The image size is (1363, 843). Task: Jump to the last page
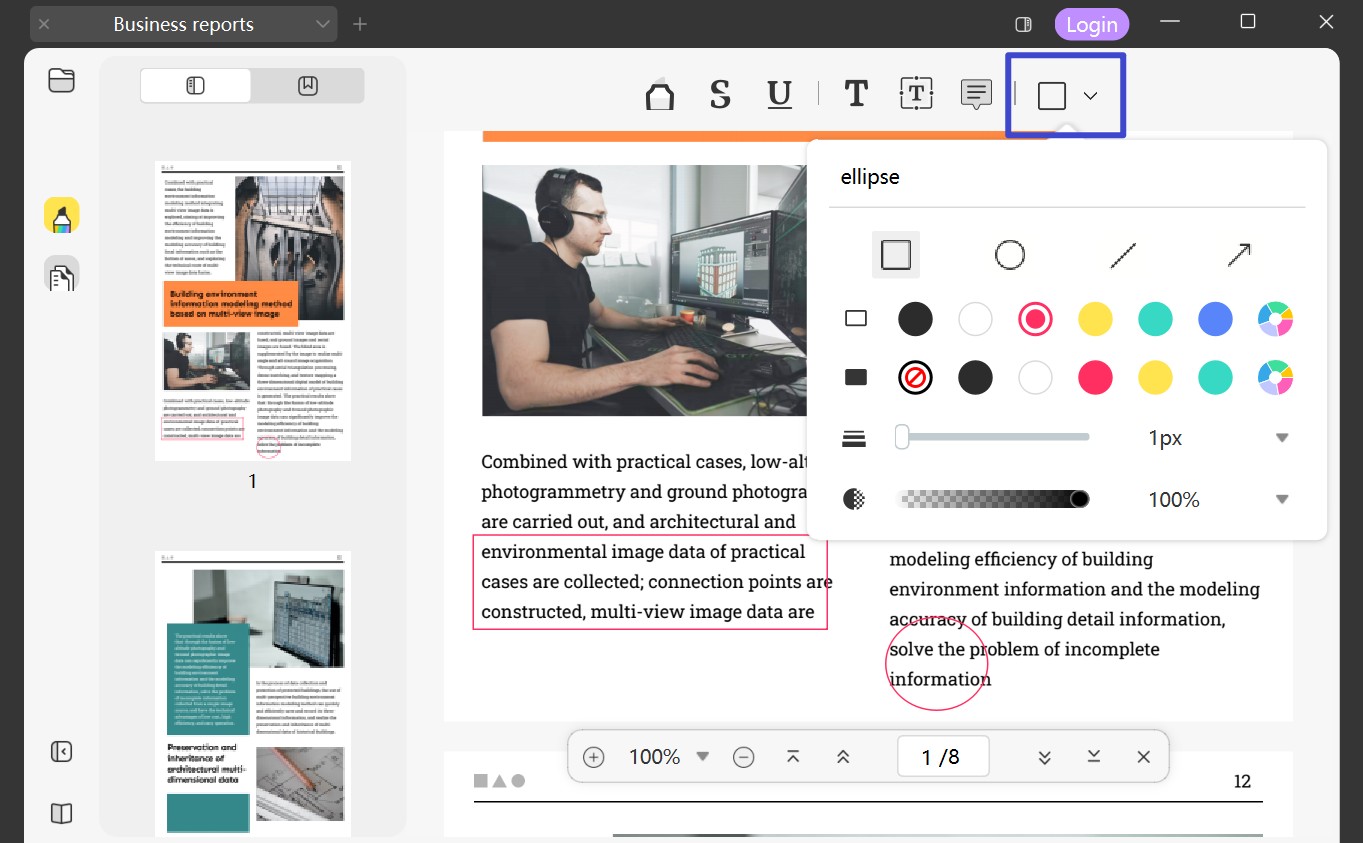point(1094,756)
